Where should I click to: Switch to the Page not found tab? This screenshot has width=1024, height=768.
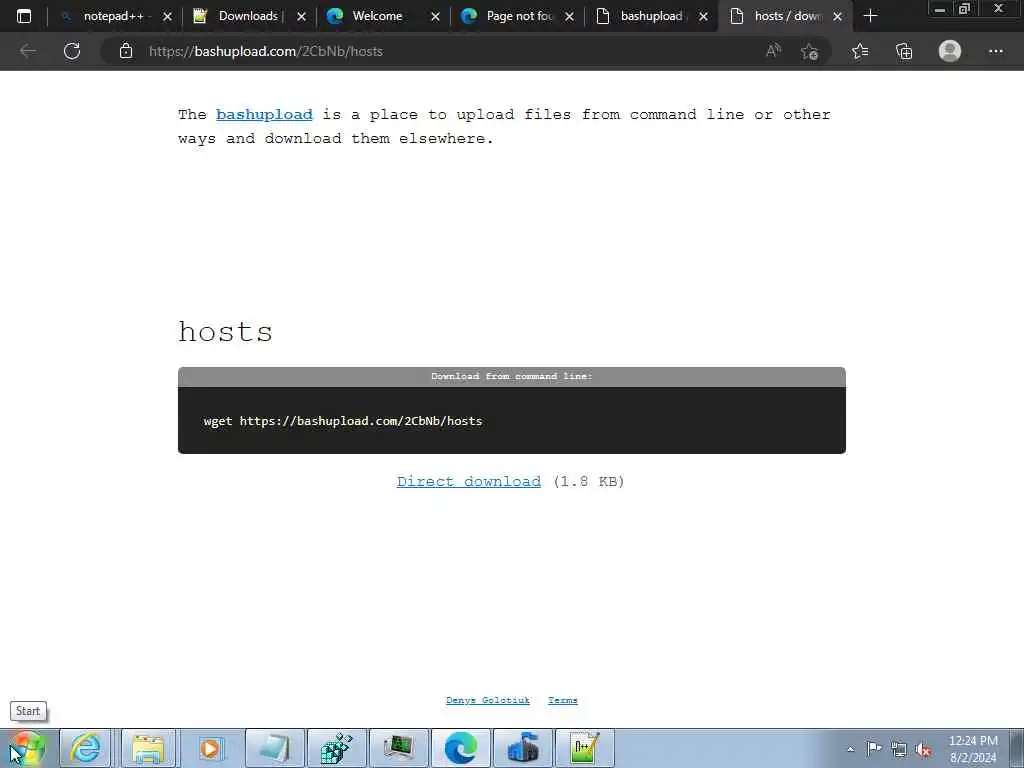point(517,16)
